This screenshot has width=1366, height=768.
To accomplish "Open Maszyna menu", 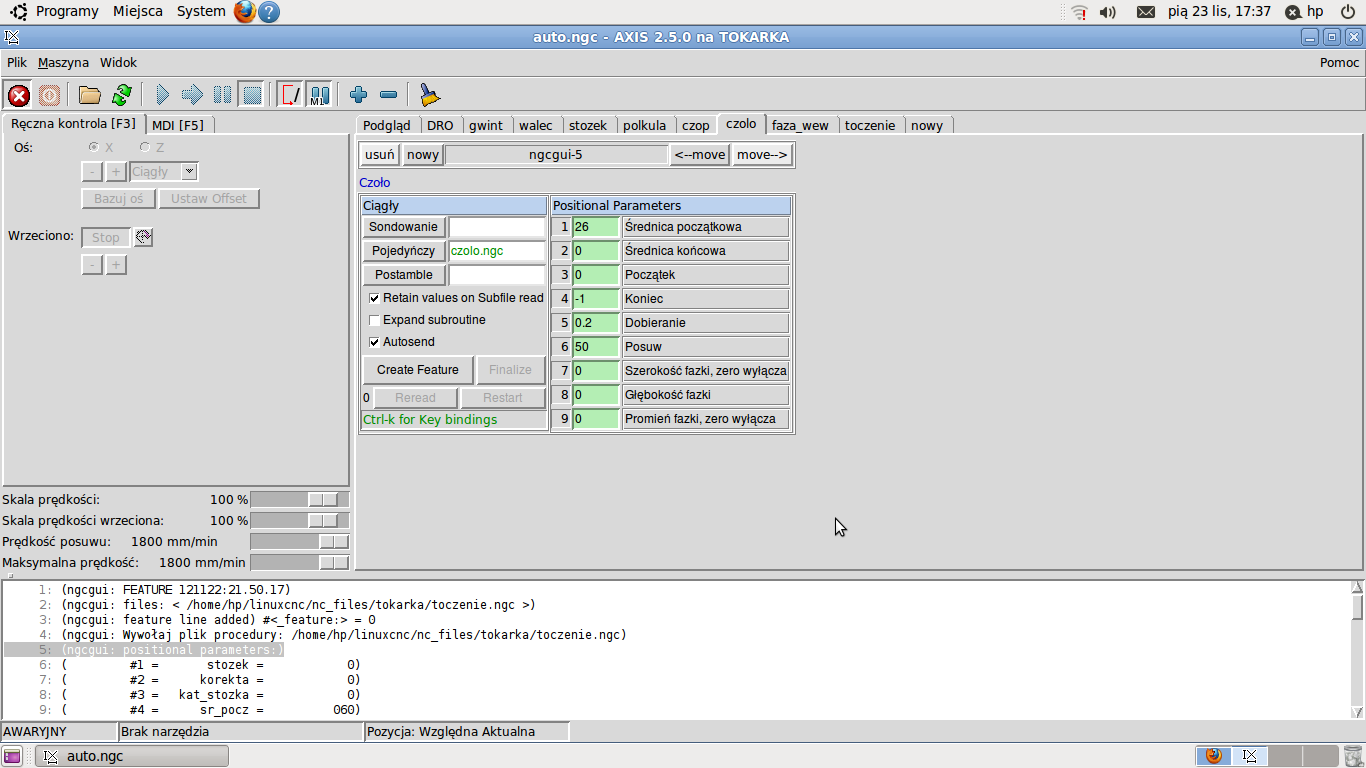I will [x=63, y=62].
